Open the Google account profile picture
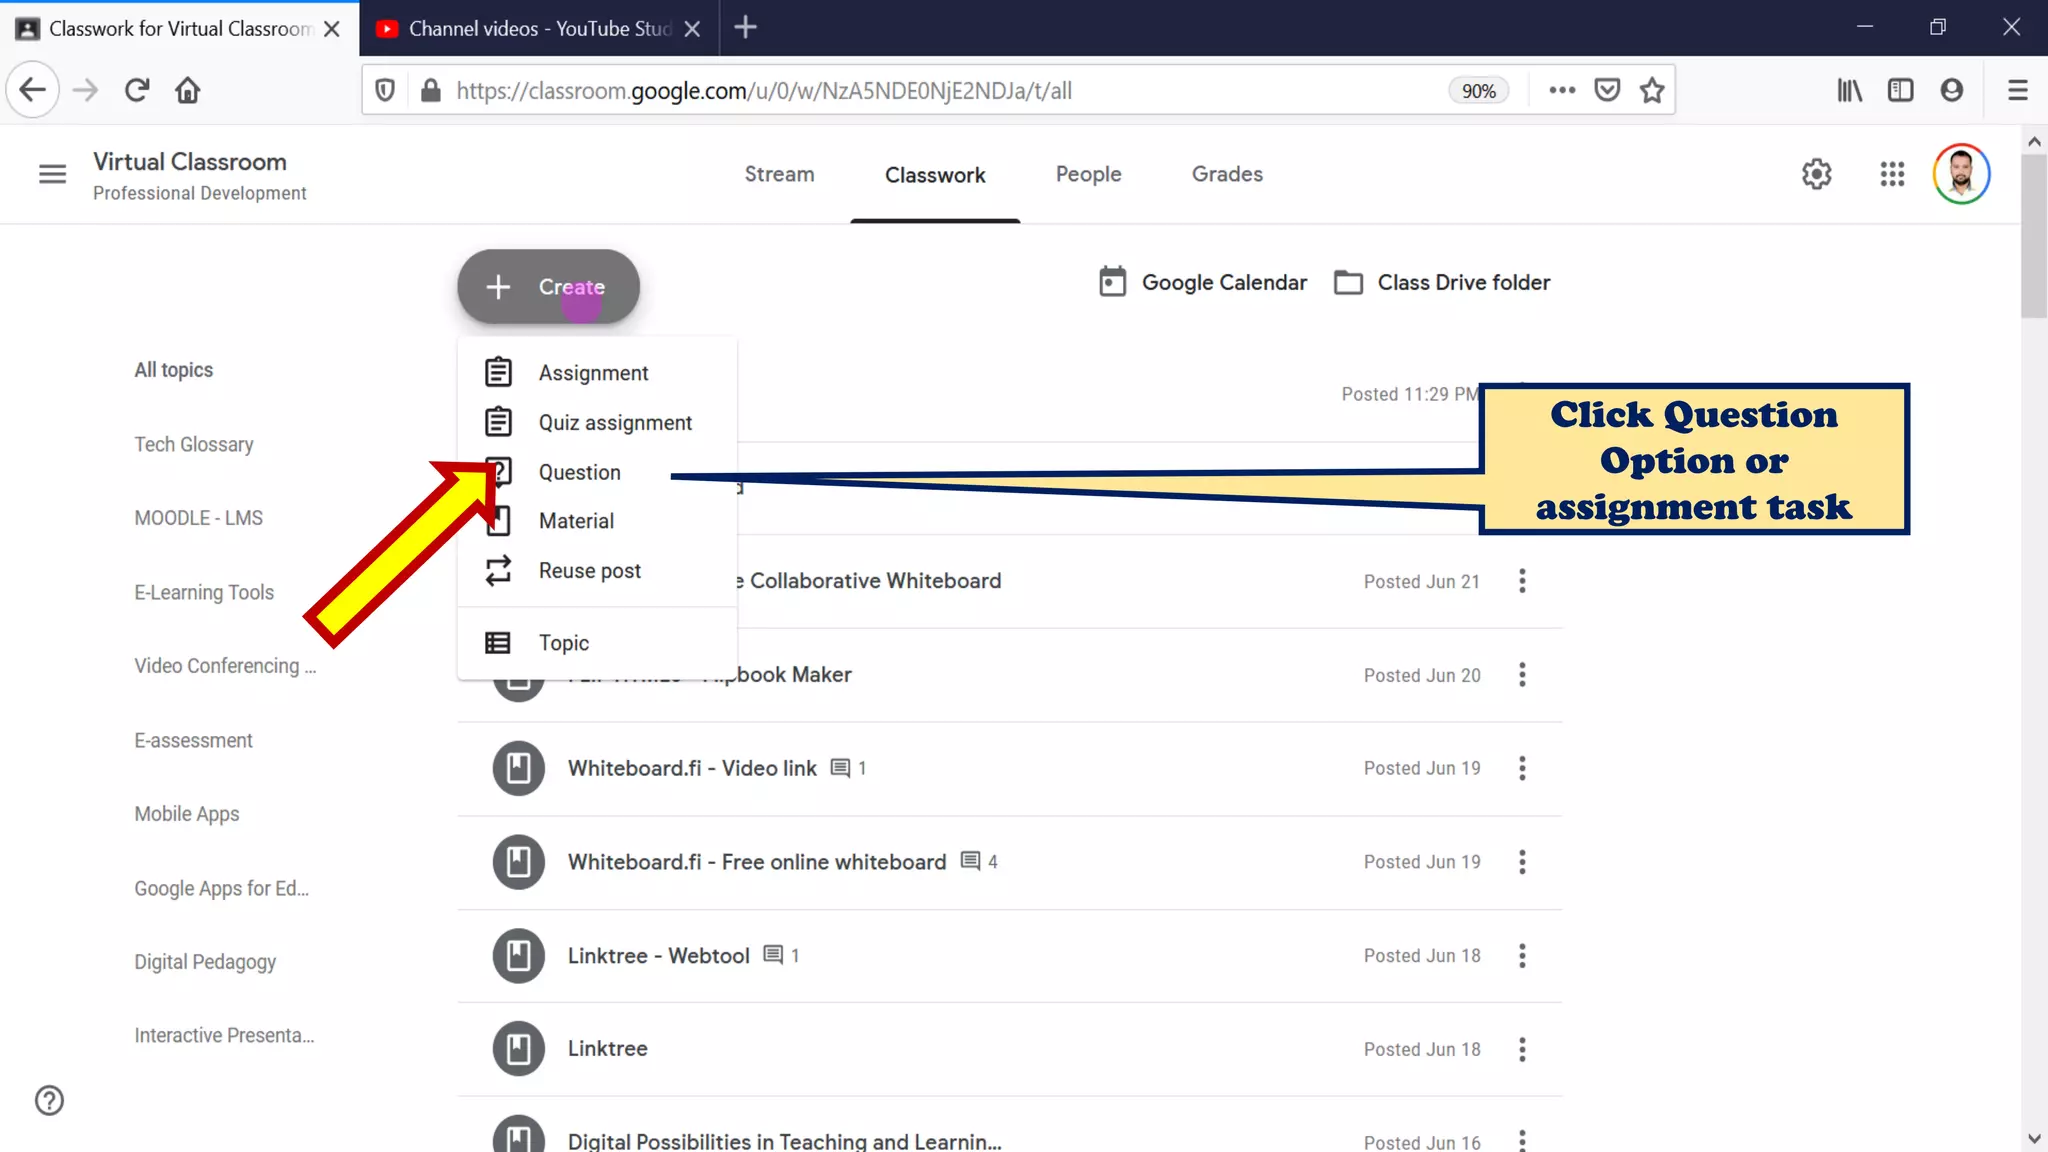This screenshot has width=2048, height=1152. [x=1960, y=174]
